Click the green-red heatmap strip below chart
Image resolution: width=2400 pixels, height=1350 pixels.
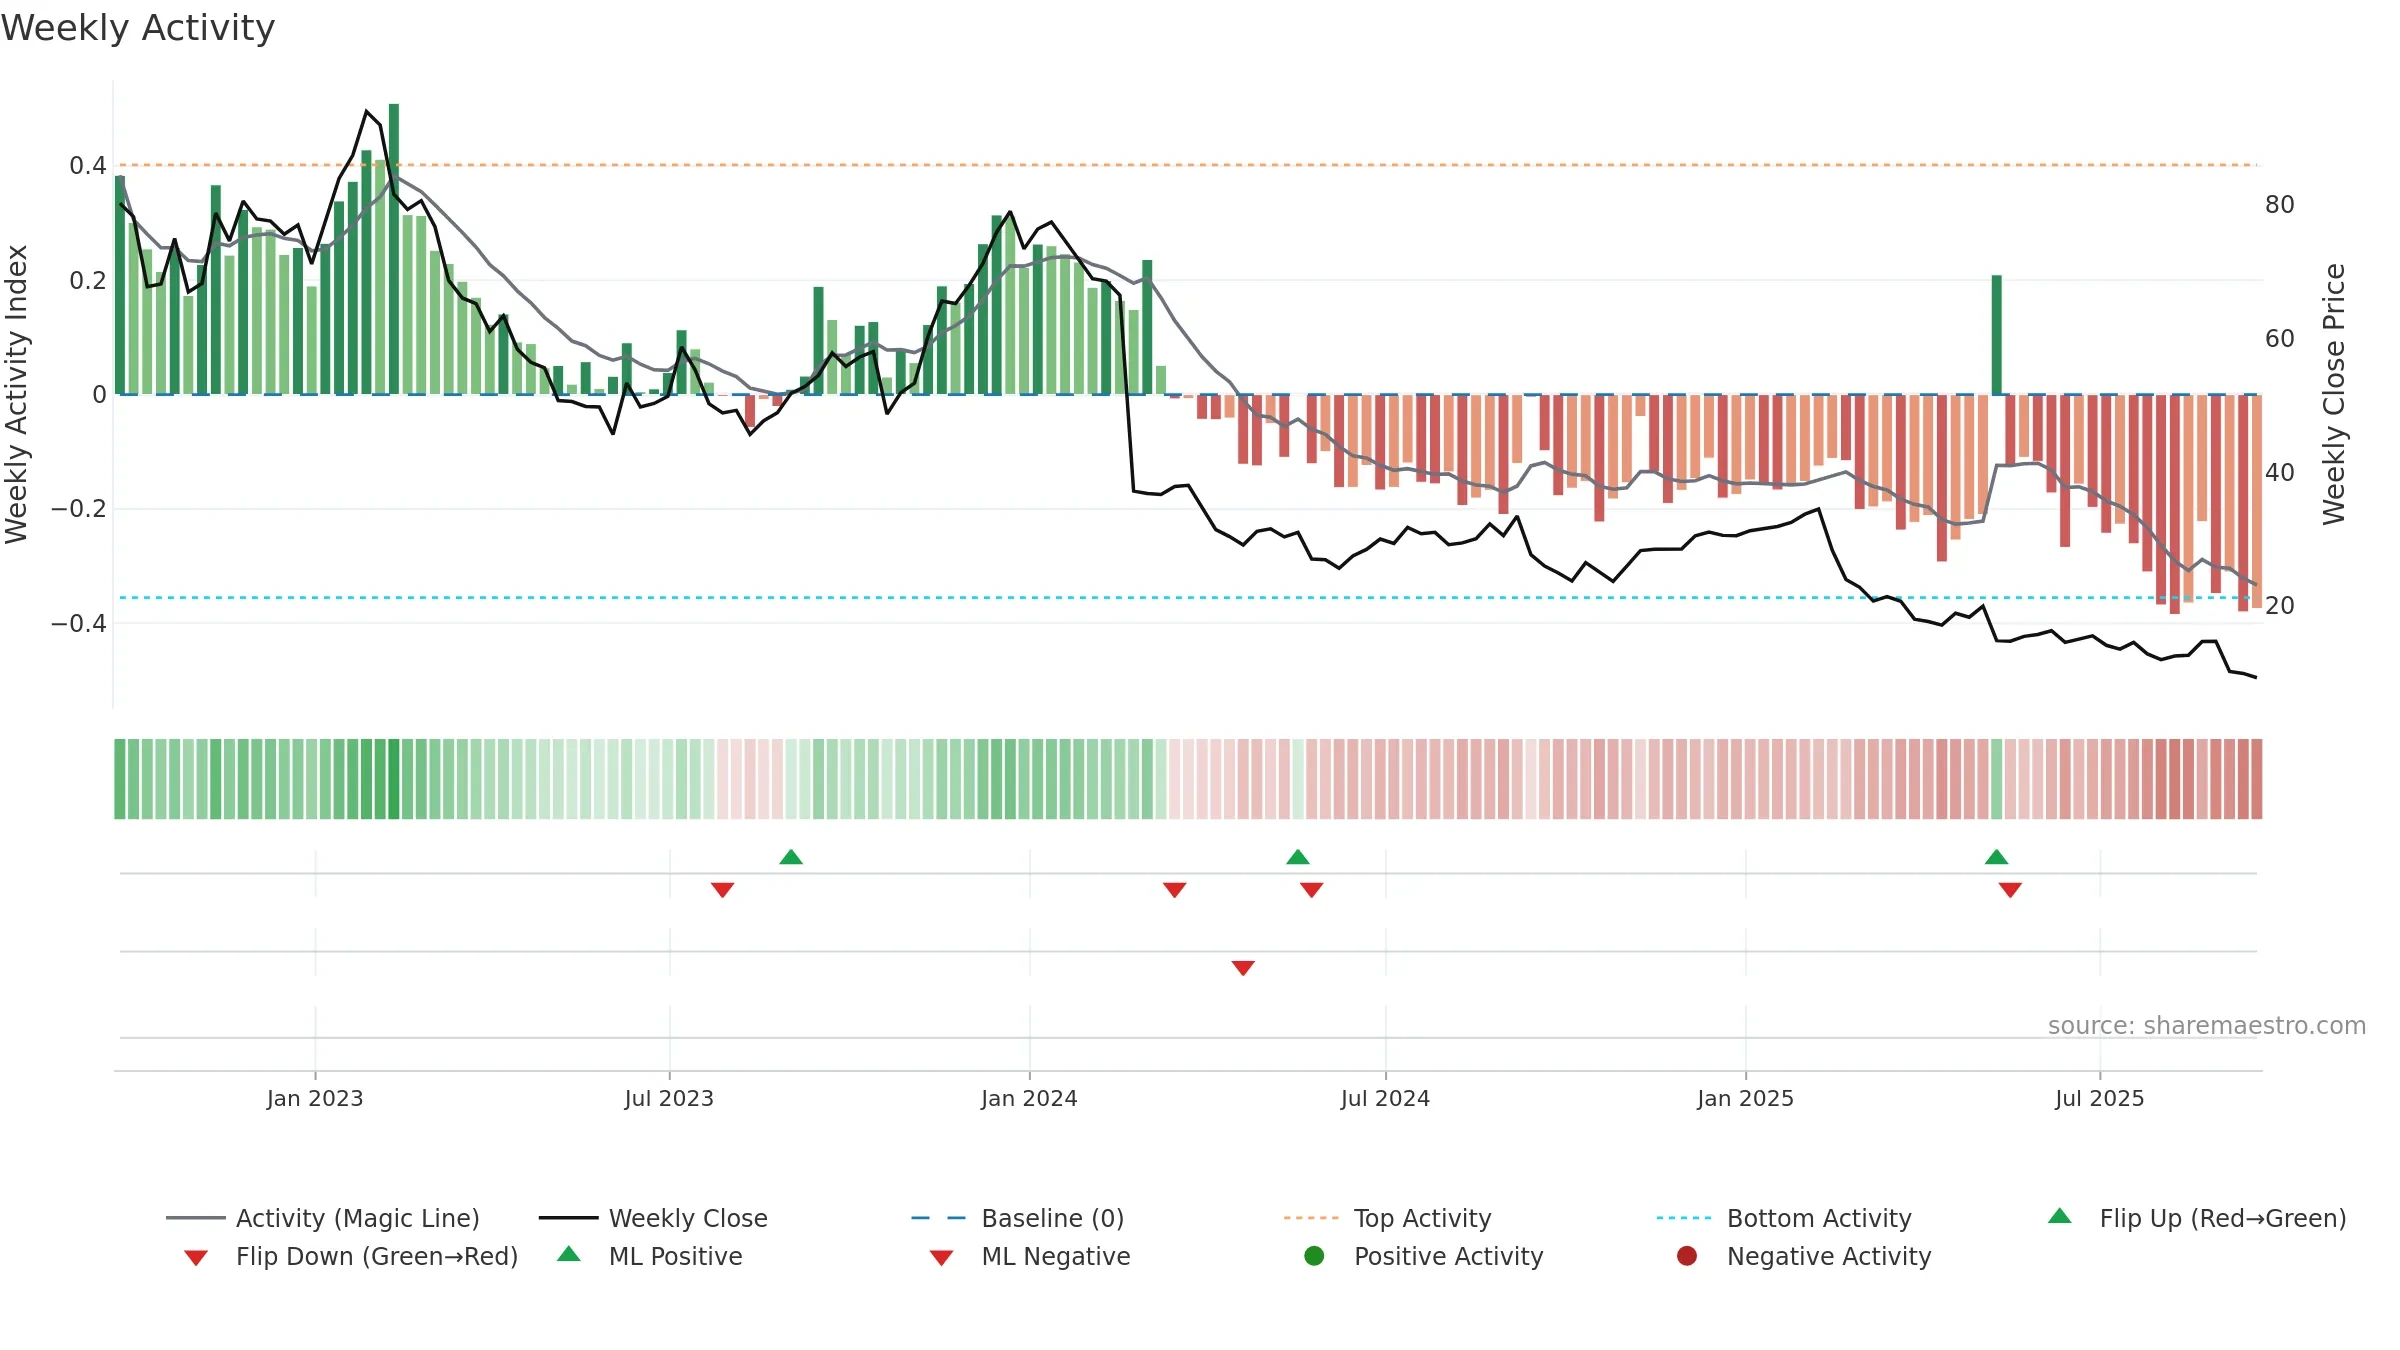pos(1188,779)
